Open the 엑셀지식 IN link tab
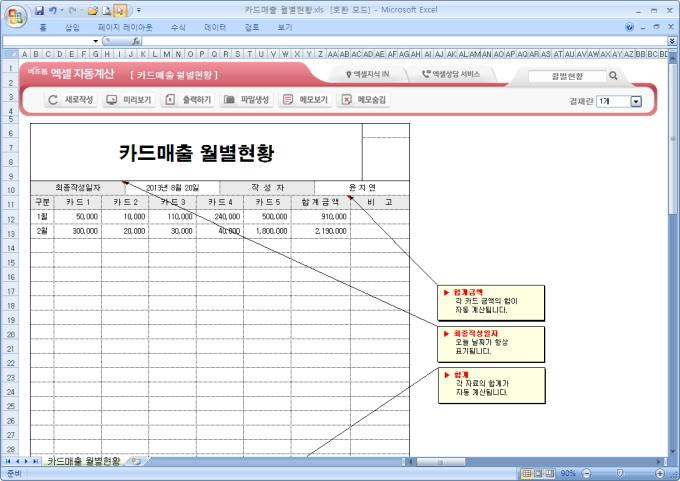Image resolution: width=680 pixels, height=481 pixels. (367, 74)
